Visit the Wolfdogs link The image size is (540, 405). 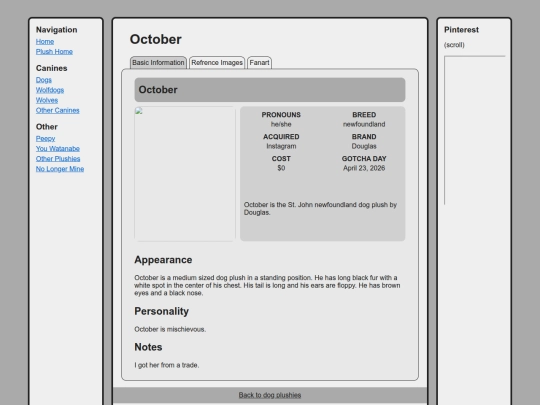pyautogui.click(x=50, y=90)
